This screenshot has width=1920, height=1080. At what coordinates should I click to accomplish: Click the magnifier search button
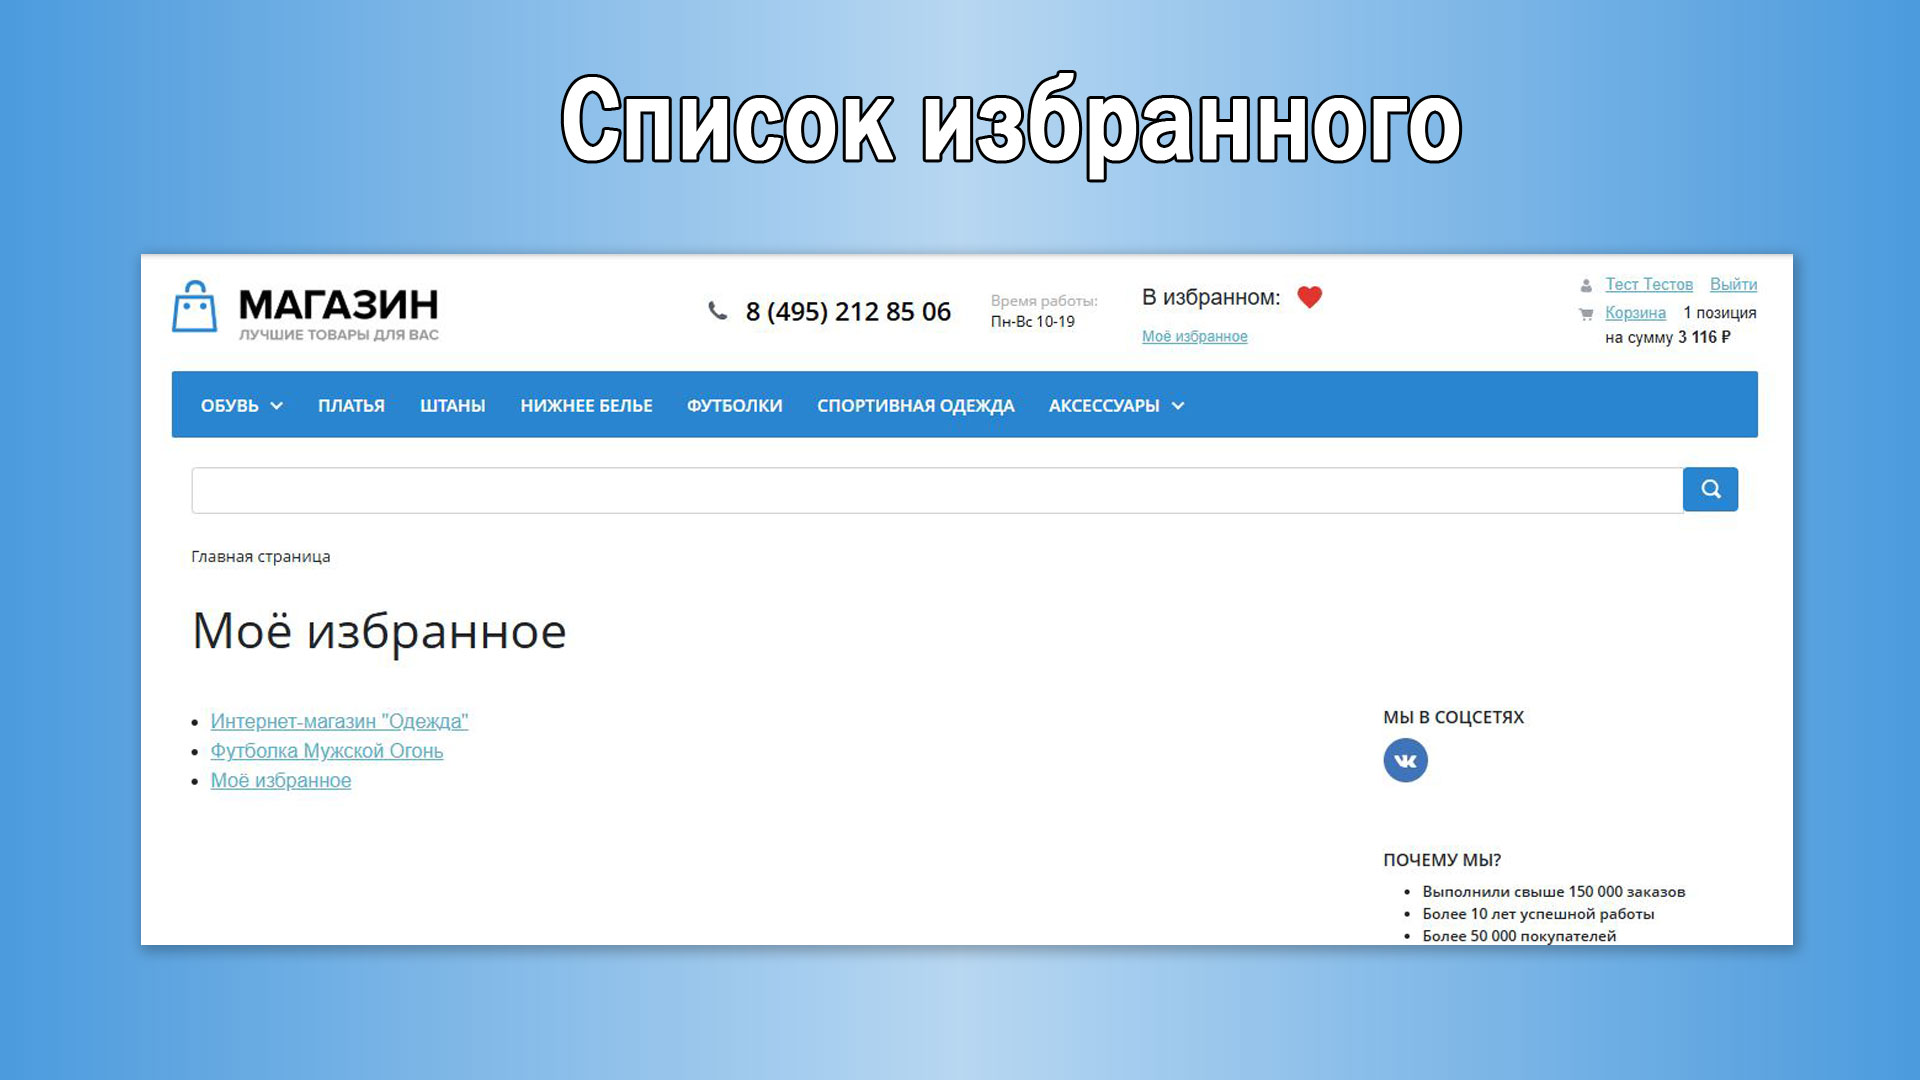point(1710,489)
